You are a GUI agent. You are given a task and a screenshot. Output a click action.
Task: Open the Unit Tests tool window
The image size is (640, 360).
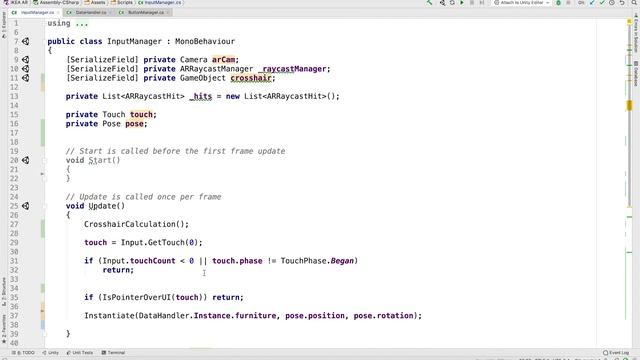[80, 353]
